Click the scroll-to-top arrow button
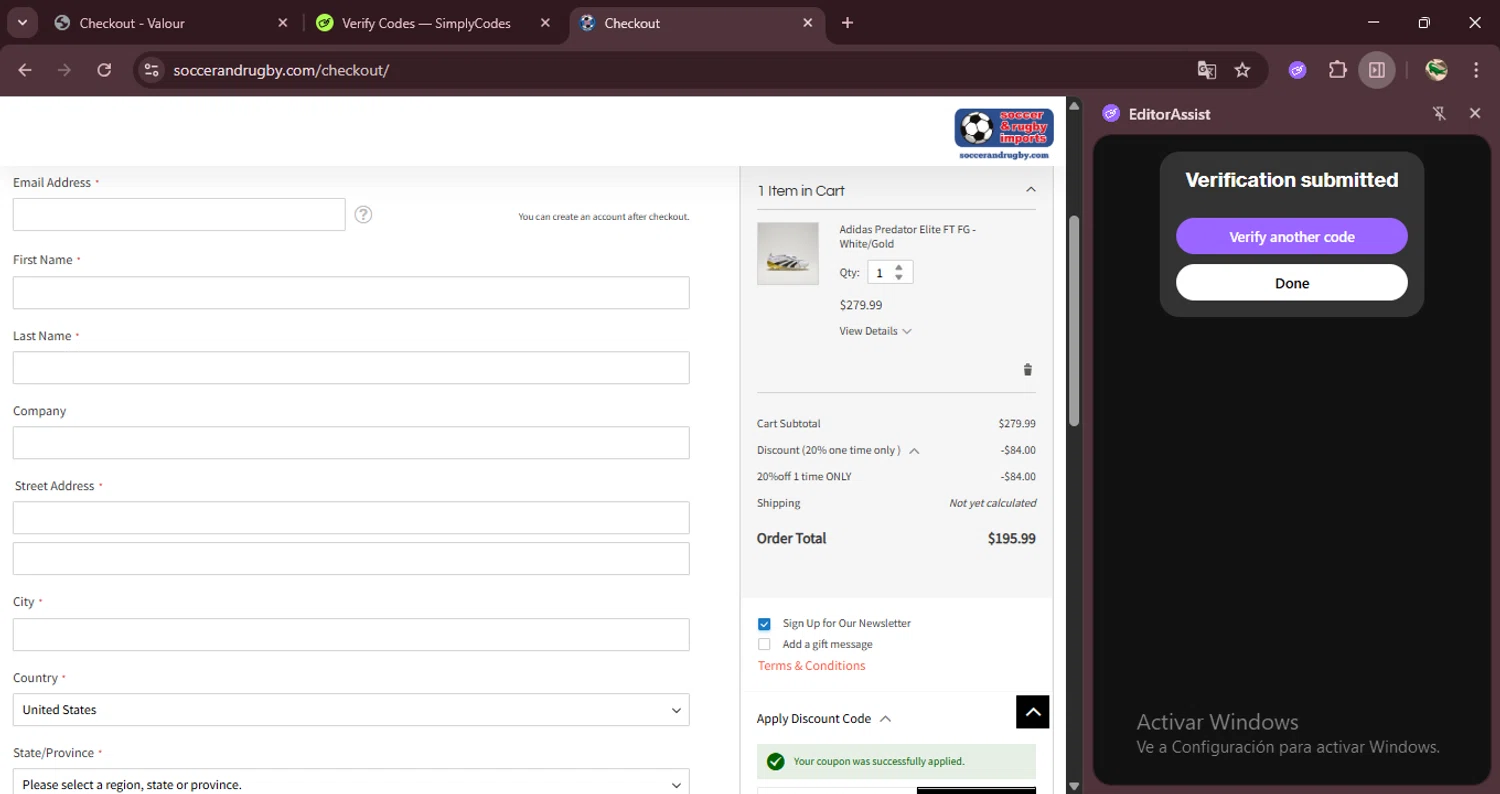 tap(1033, 712)
